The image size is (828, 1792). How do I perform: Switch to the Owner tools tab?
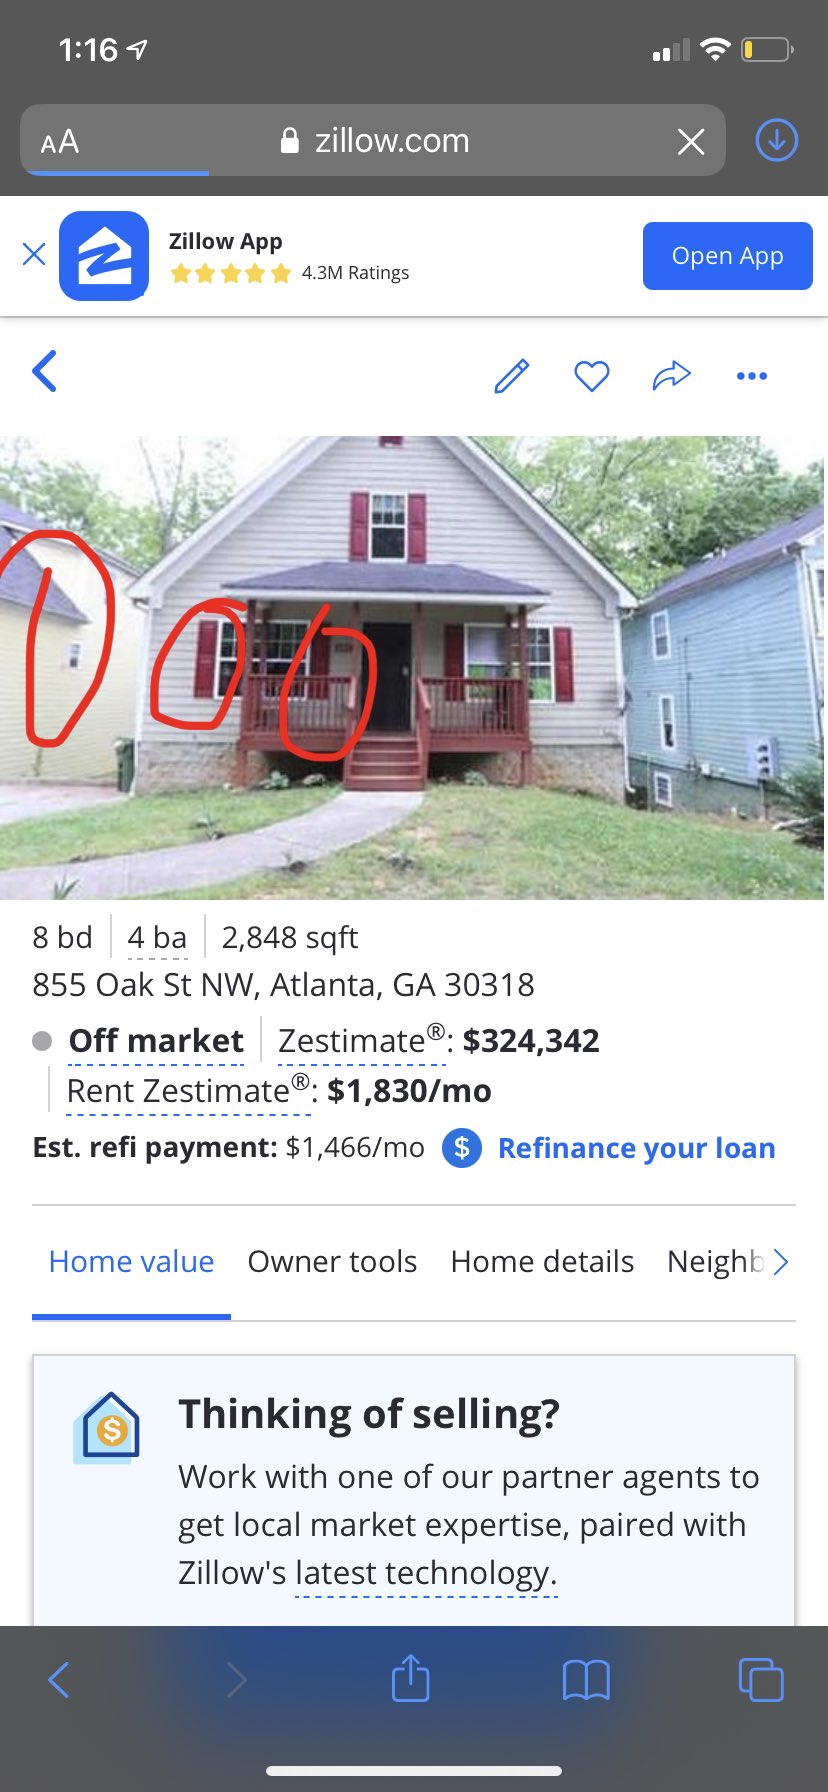pos(332,1261)
